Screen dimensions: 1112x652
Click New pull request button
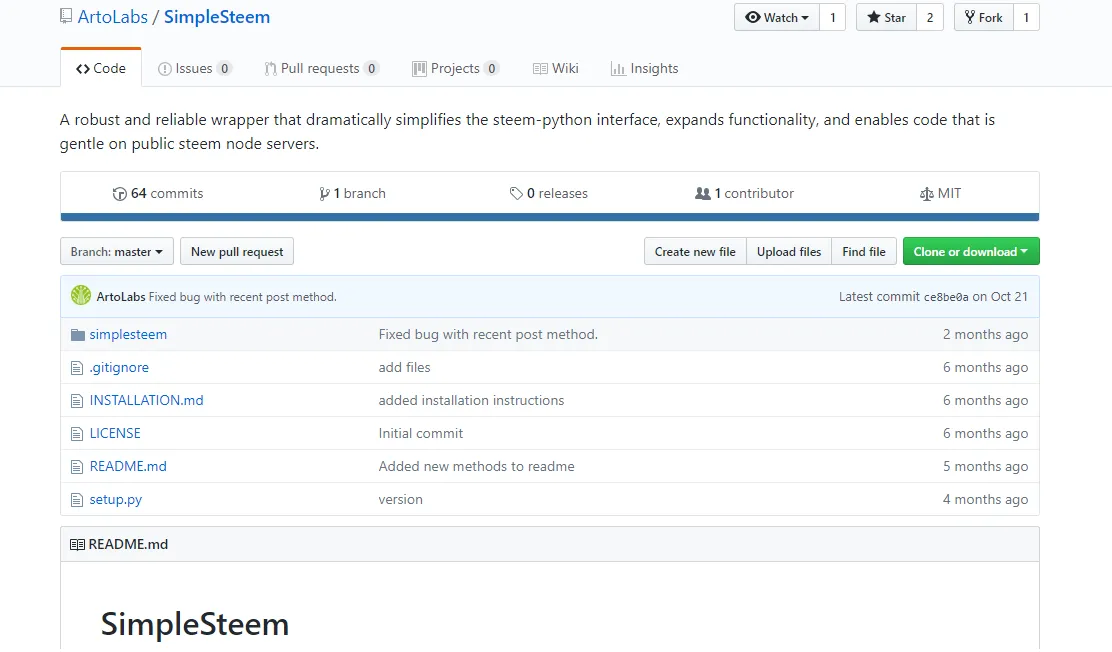237,251
